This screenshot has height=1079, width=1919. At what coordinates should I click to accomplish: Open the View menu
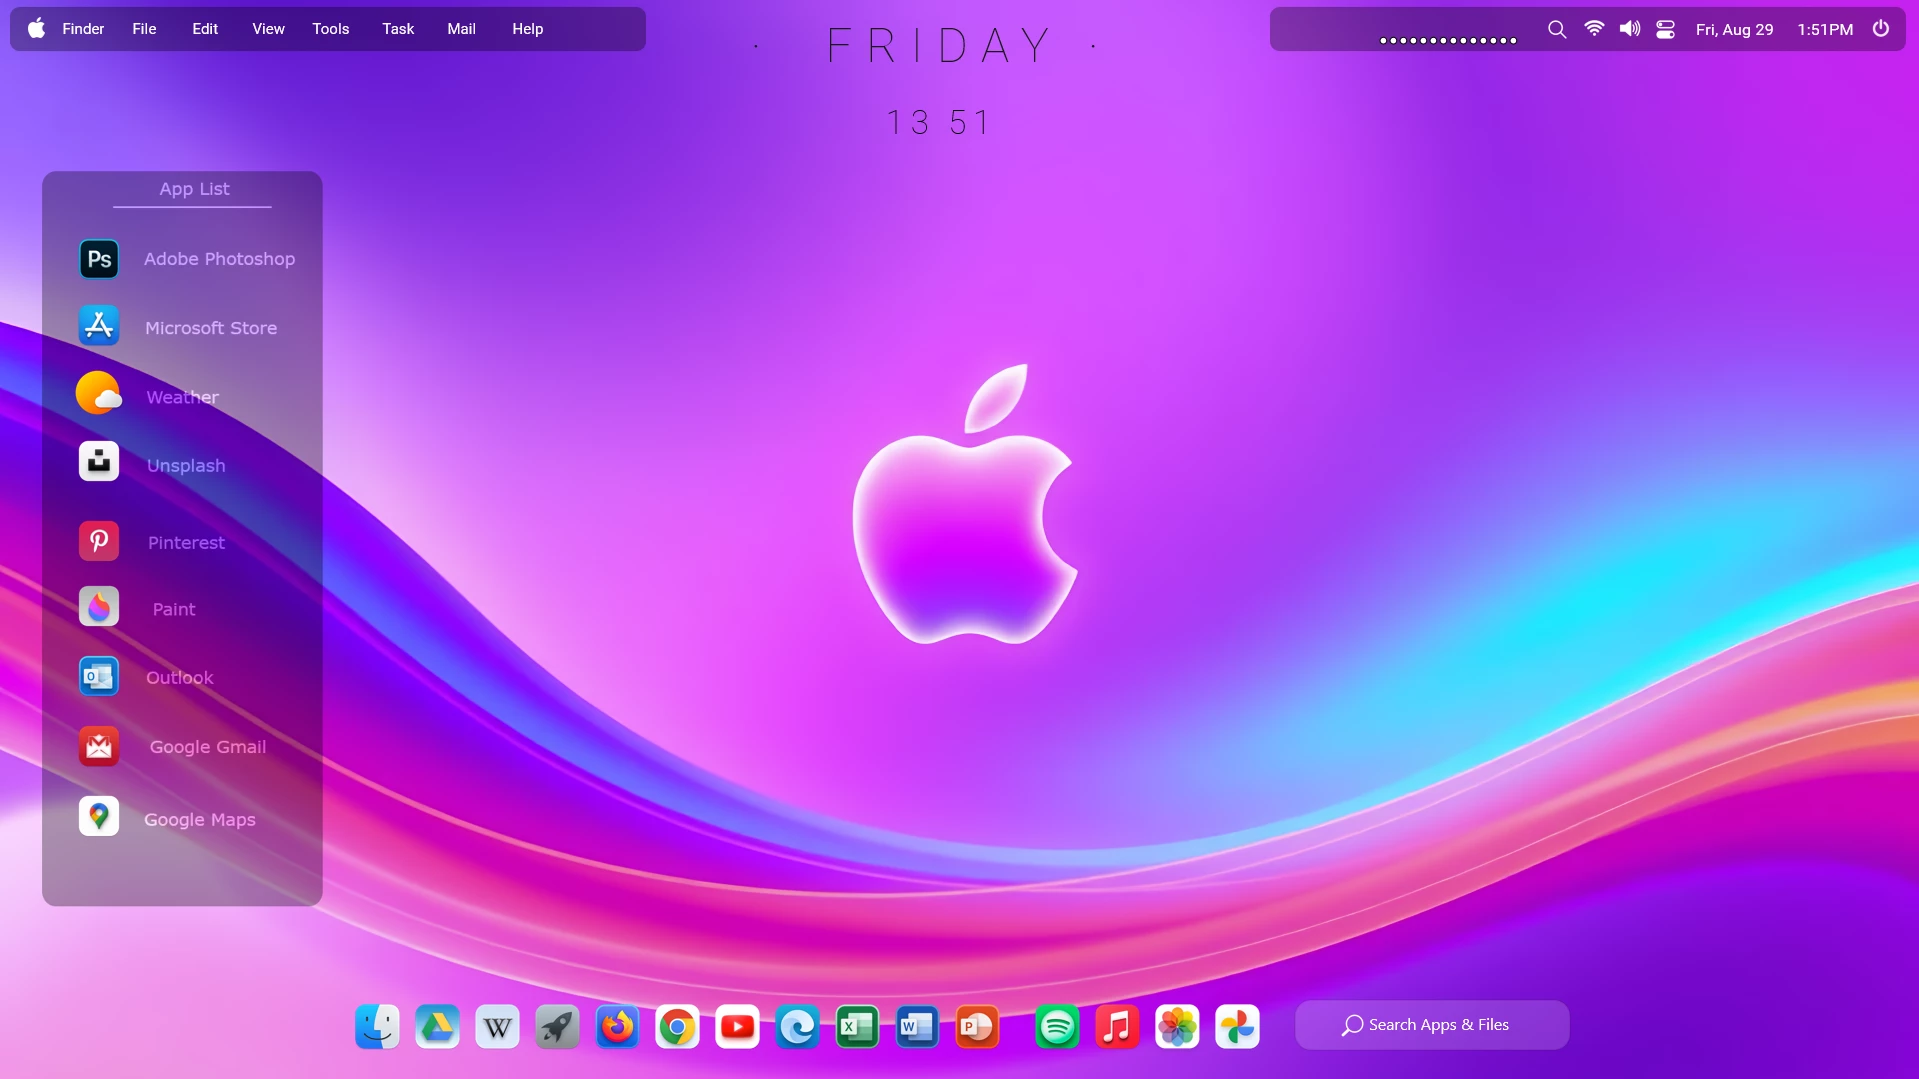[268, 29]
